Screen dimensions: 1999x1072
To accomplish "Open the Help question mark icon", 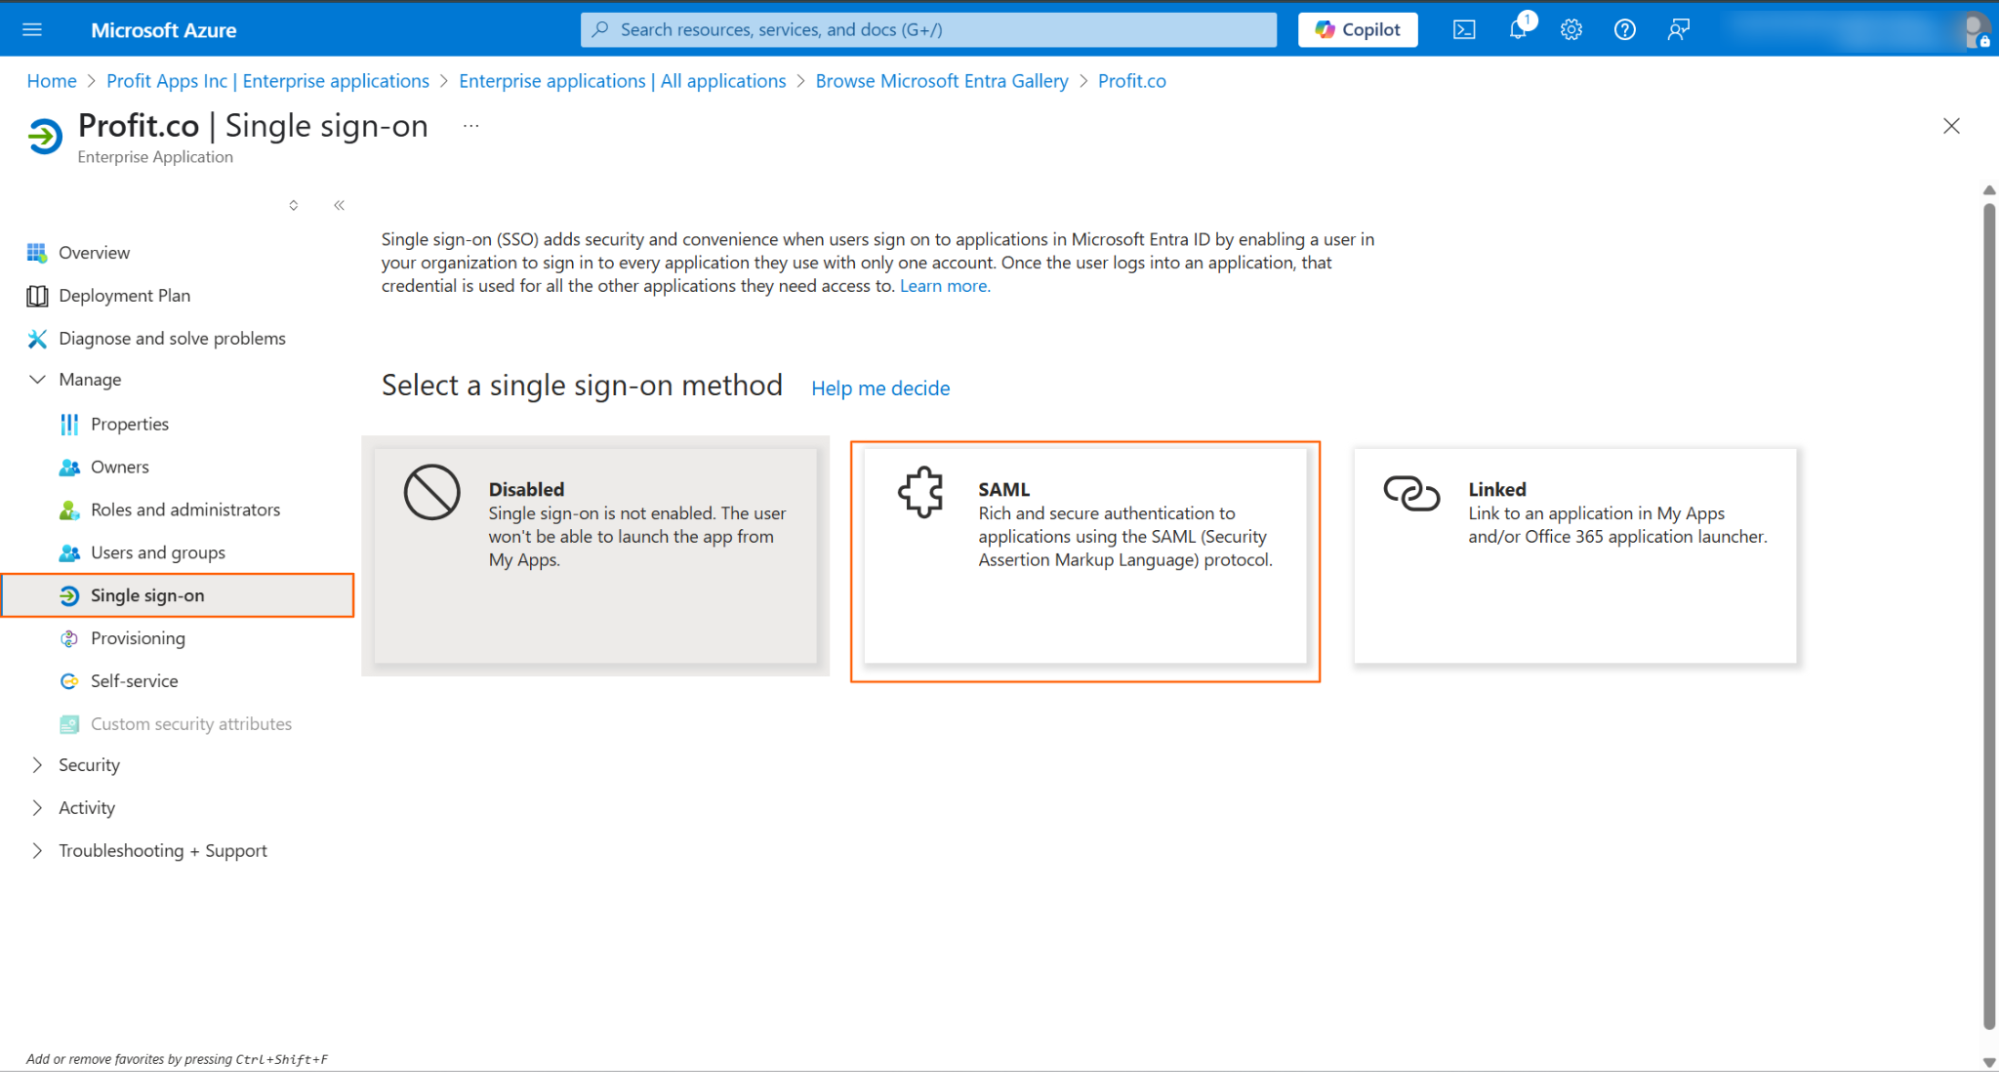I will coord(1625,30).
